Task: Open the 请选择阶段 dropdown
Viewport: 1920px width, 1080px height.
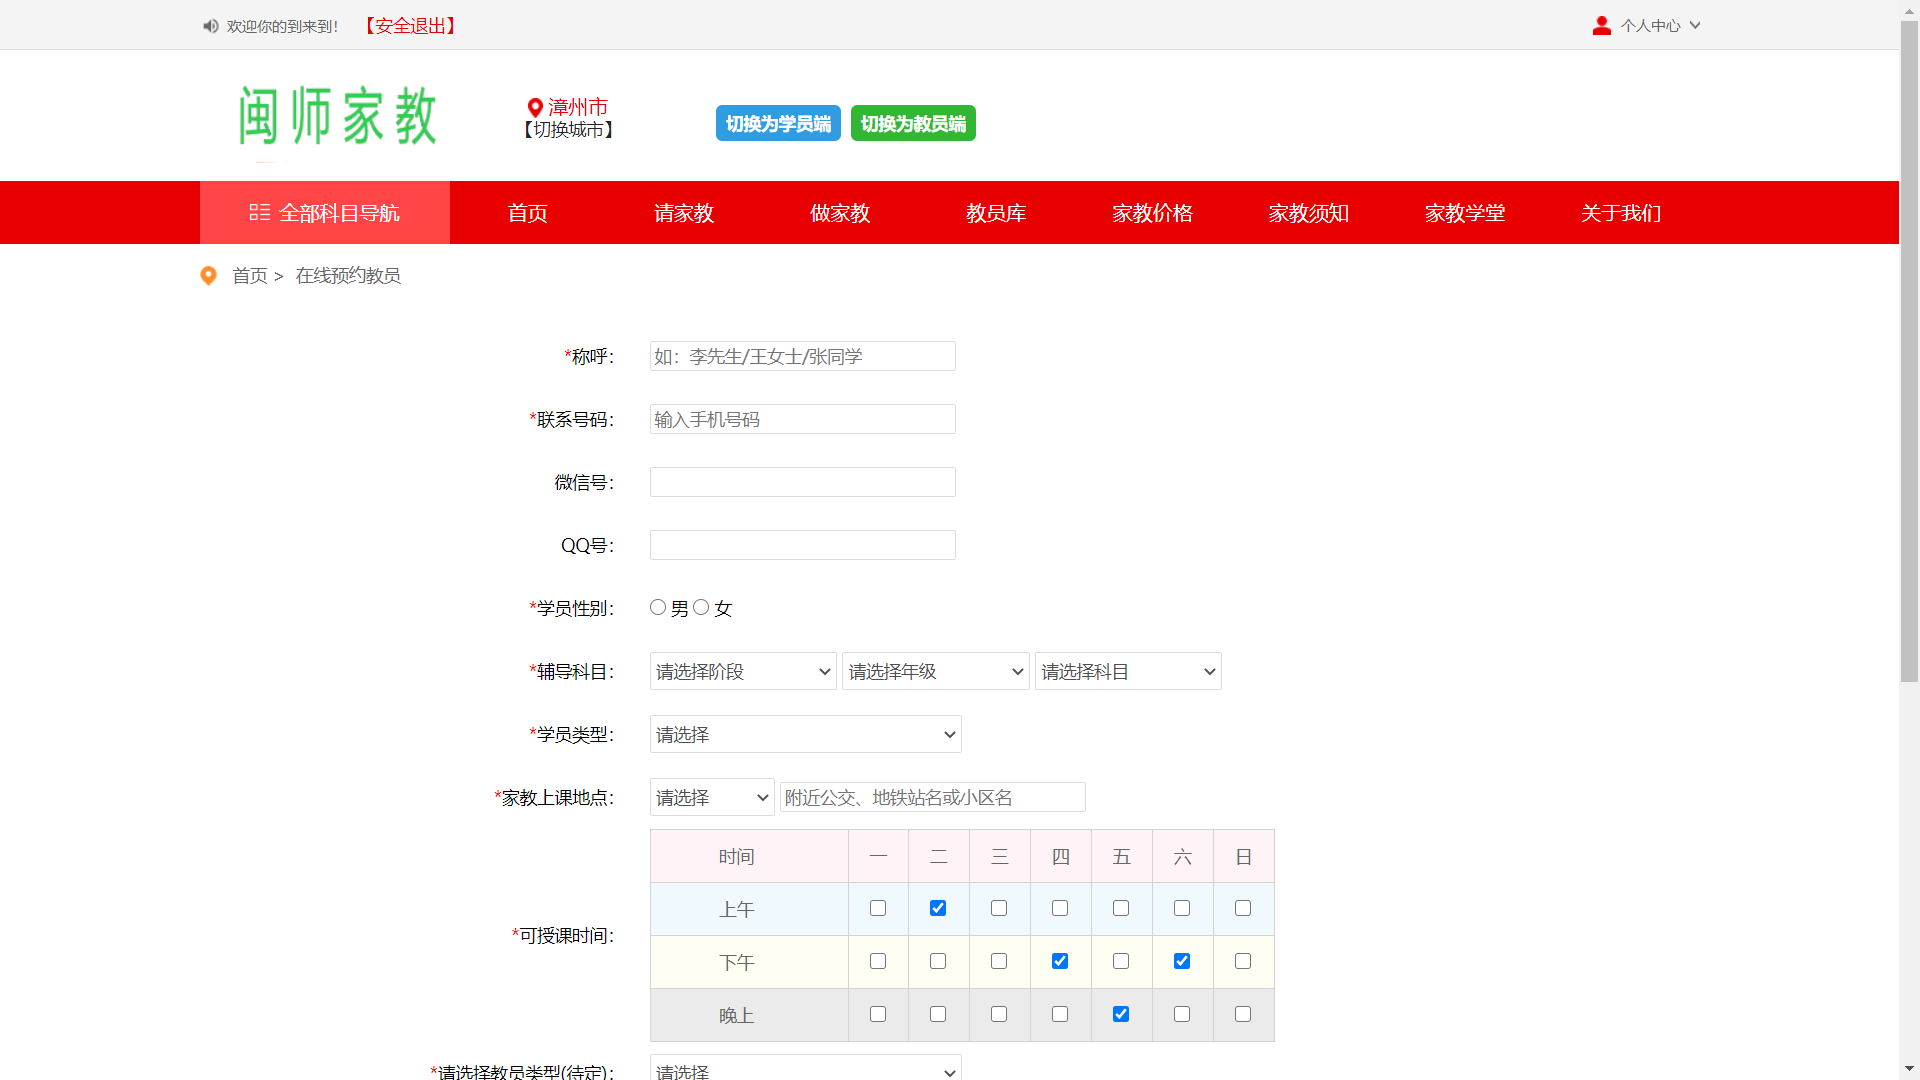Action: coord(742,671)
